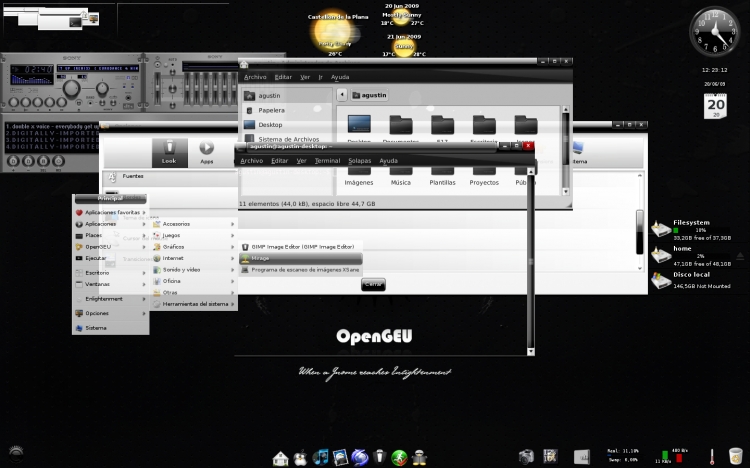Image resolution: width=750 pixels, height=468 pixels.
Task: Turn the large volume knob on audio player
Action: point(71,89)
